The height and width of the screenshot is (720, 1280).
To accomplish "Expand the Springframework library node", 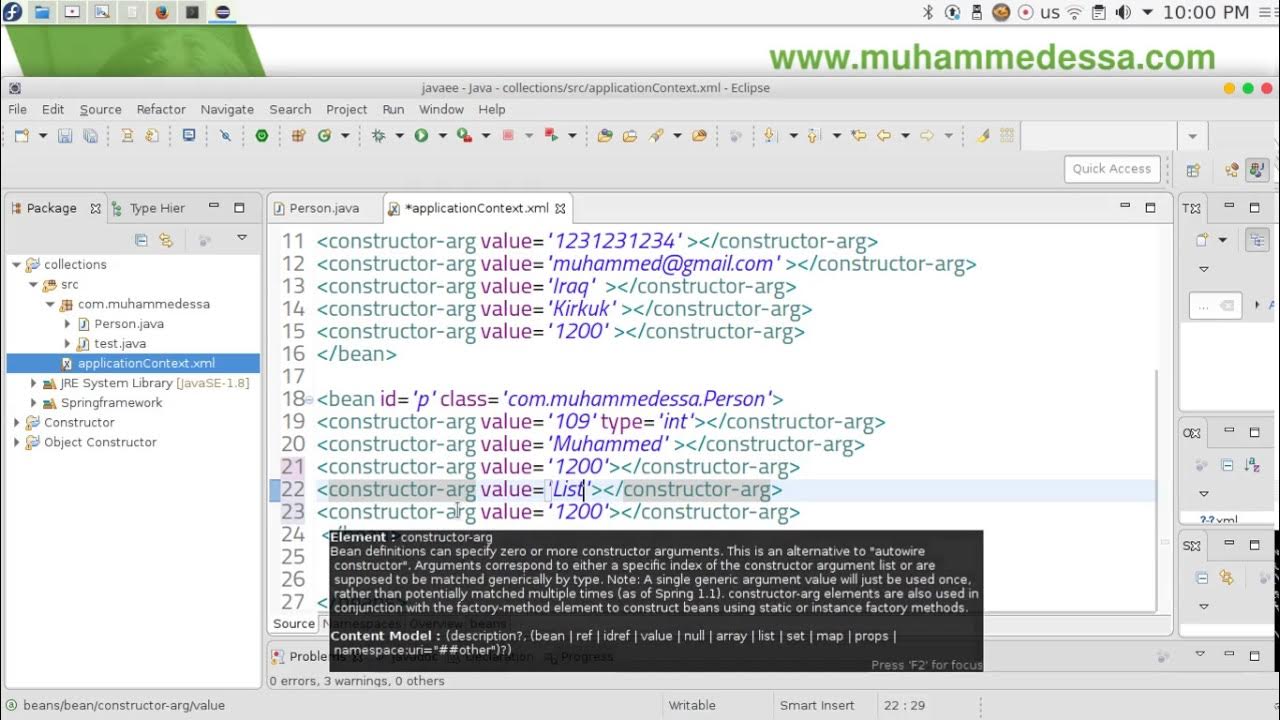I will (x=33, y=403).
